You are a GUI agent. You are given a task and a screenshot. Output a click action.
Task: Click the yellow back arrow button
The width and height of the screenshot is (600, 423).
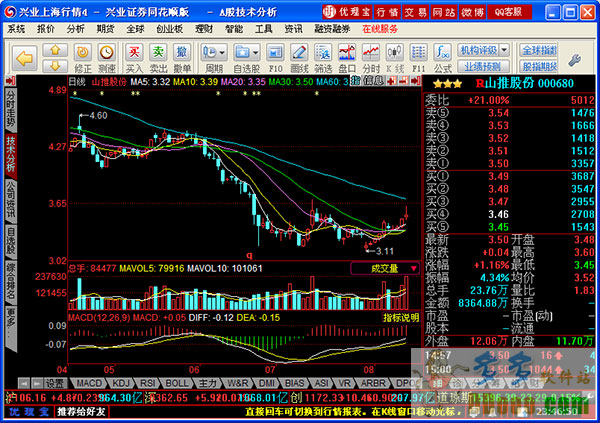24,59
